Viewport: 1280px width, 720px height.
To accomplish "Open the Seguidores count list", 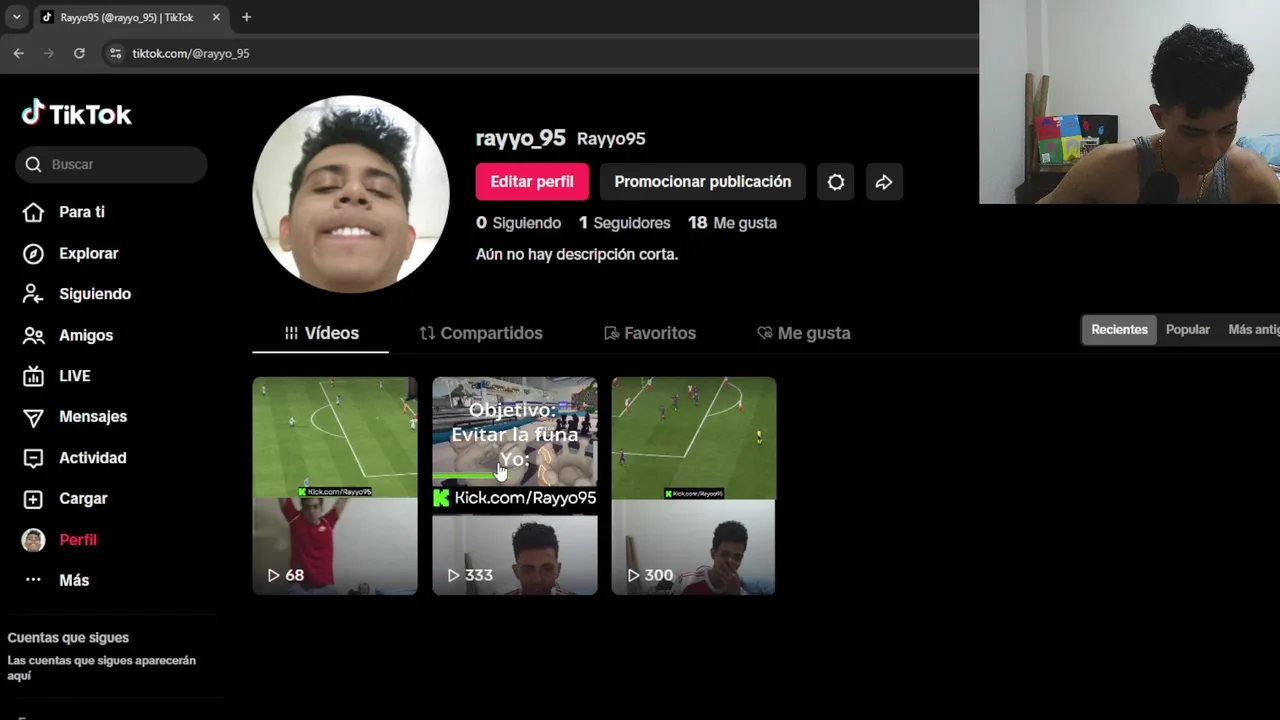I will coord(624,223).
